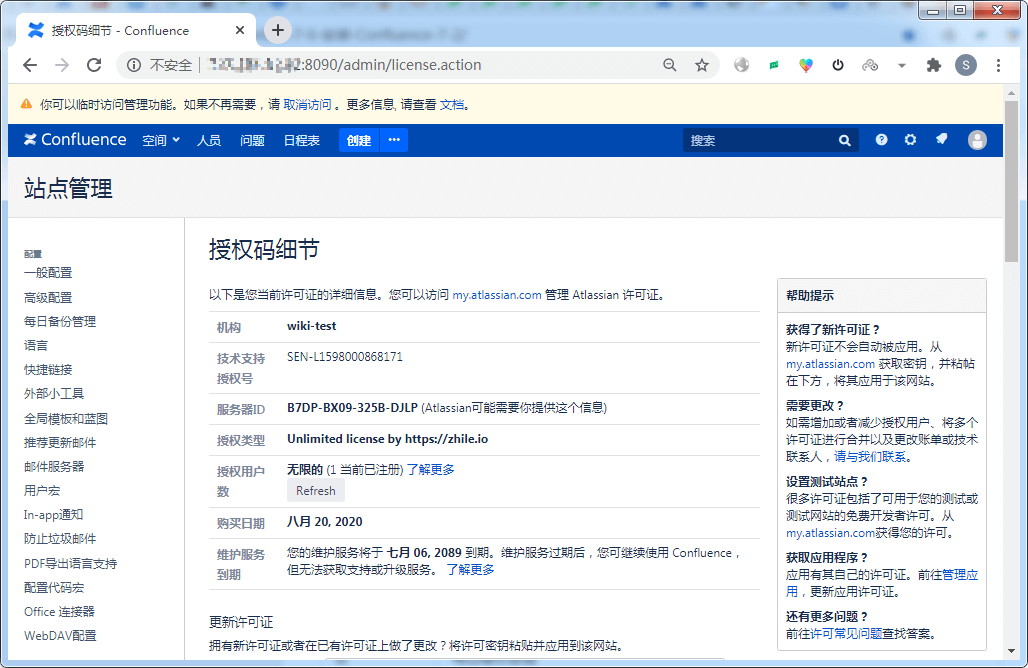
Task: Open the Confluence notifications icon
Action: [941, 140]
